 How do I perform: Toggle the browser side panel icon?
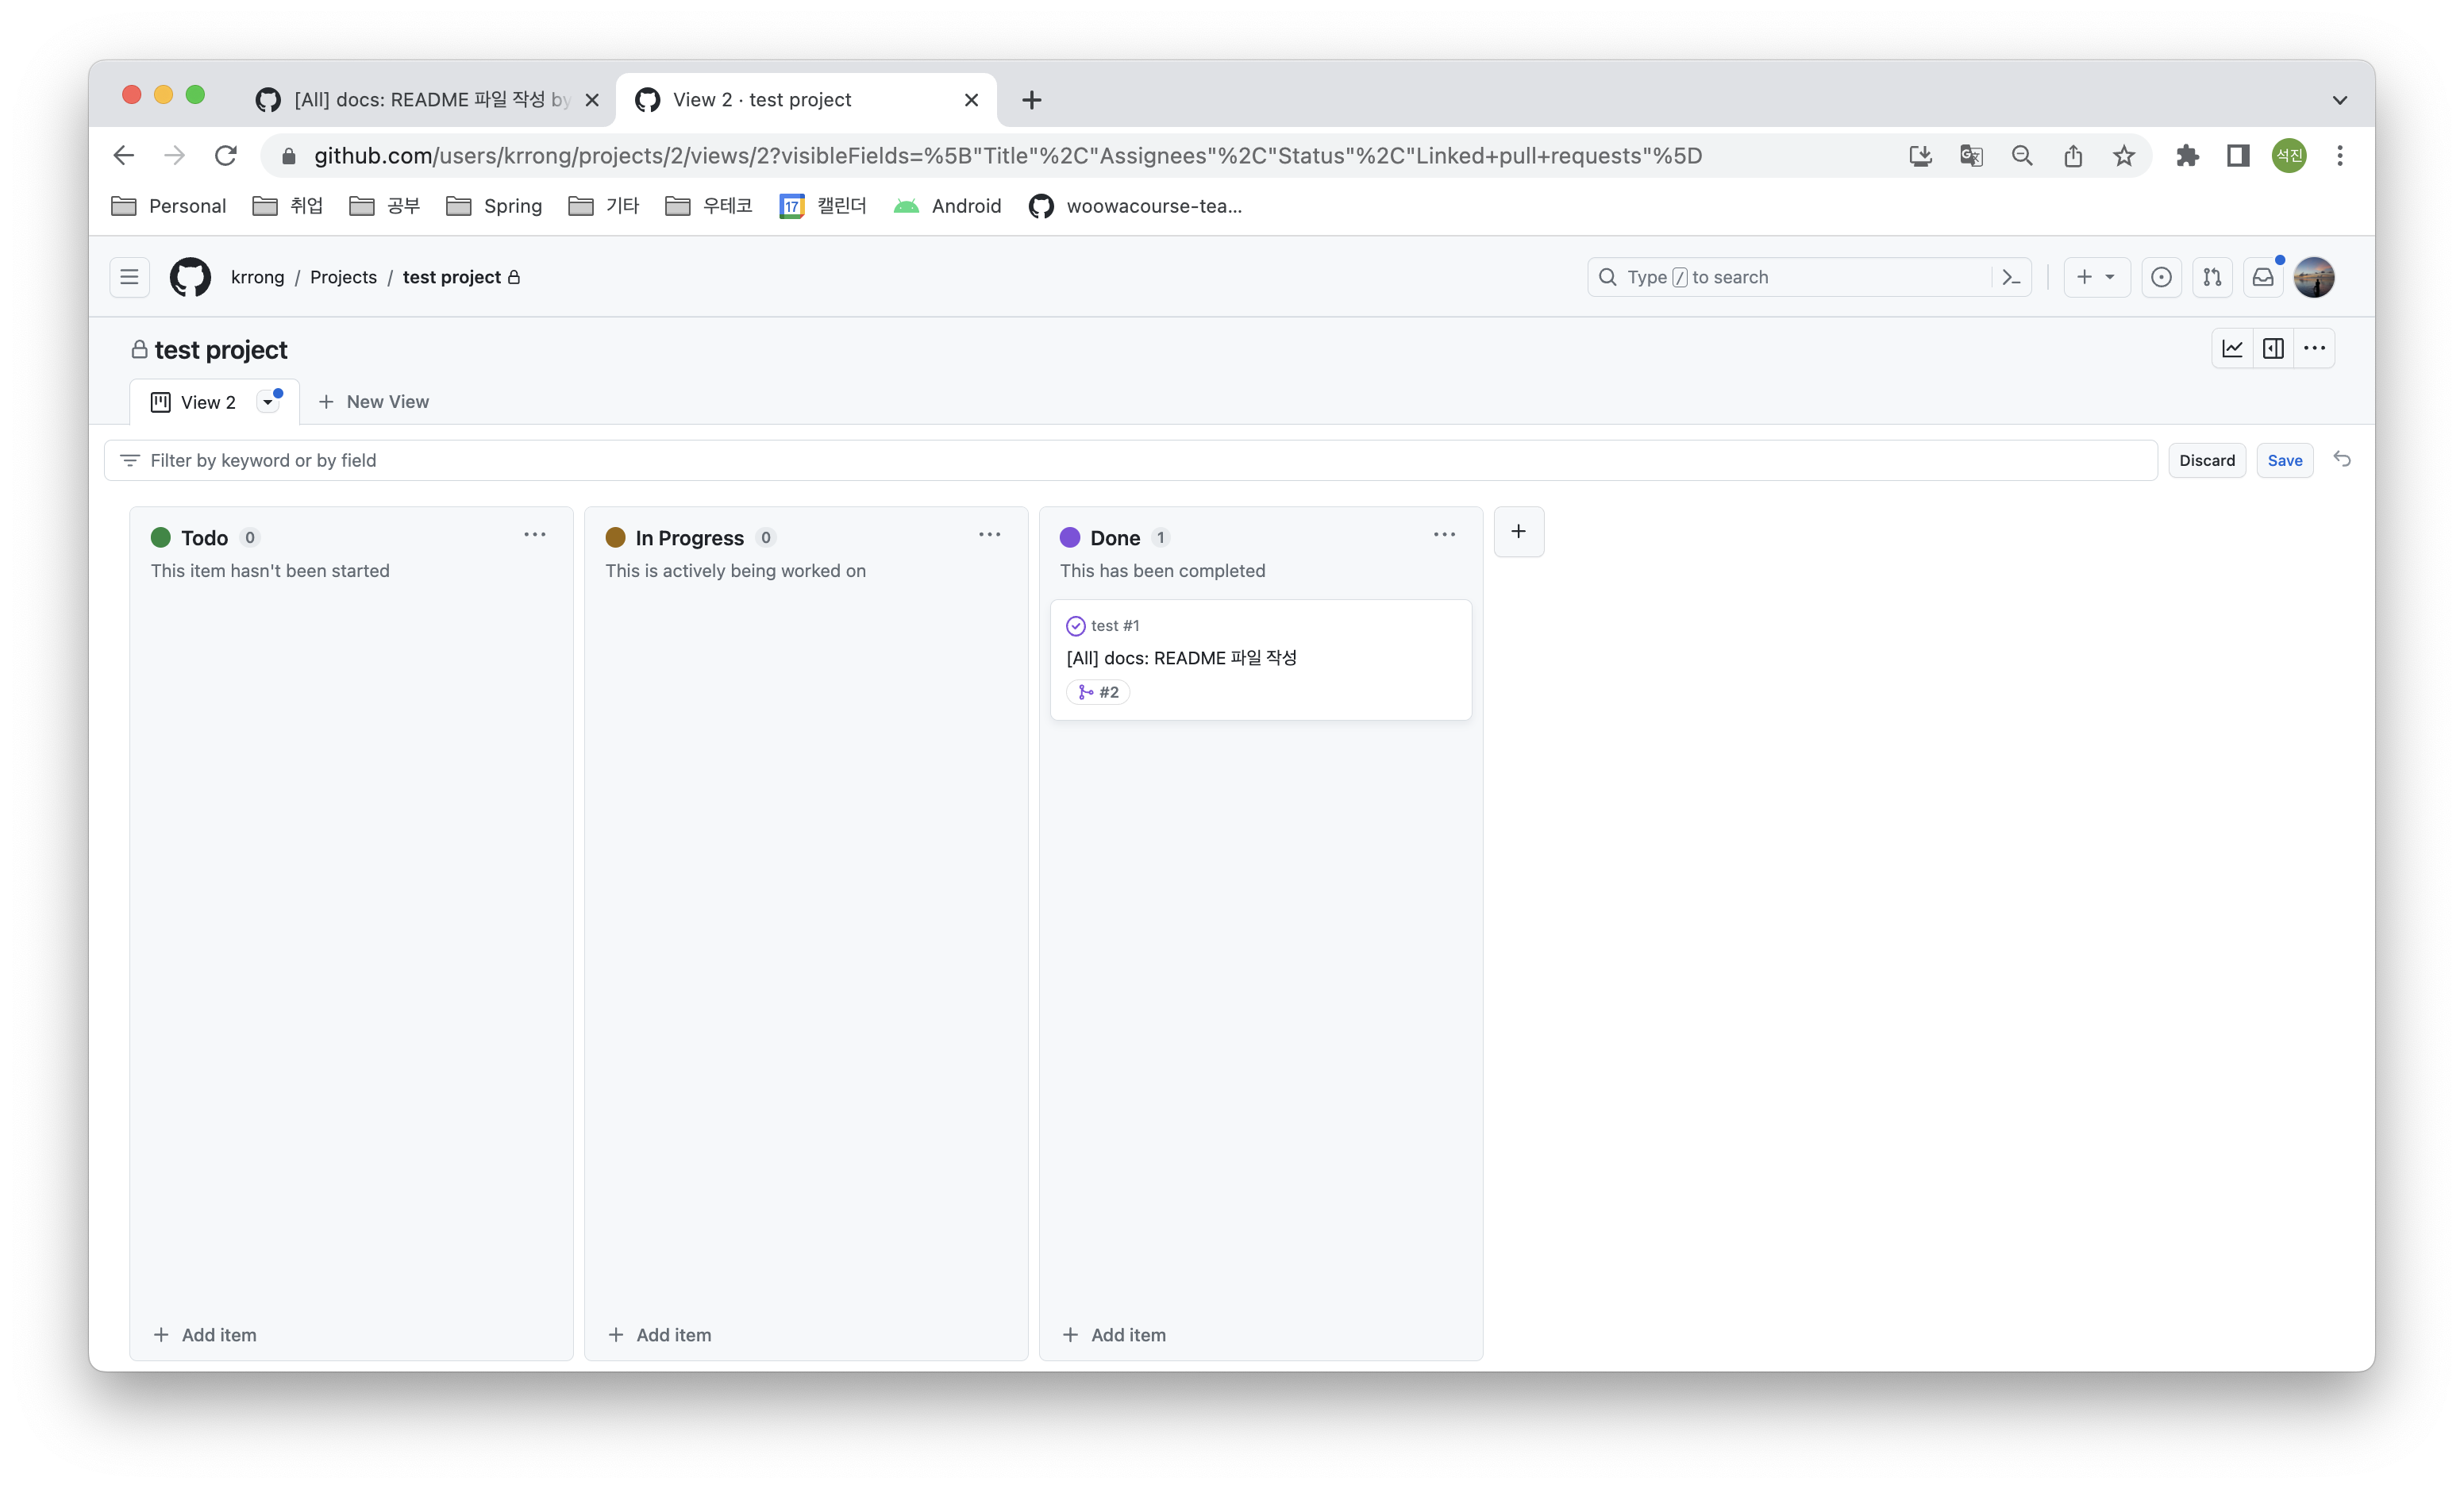click(2238, 155)
